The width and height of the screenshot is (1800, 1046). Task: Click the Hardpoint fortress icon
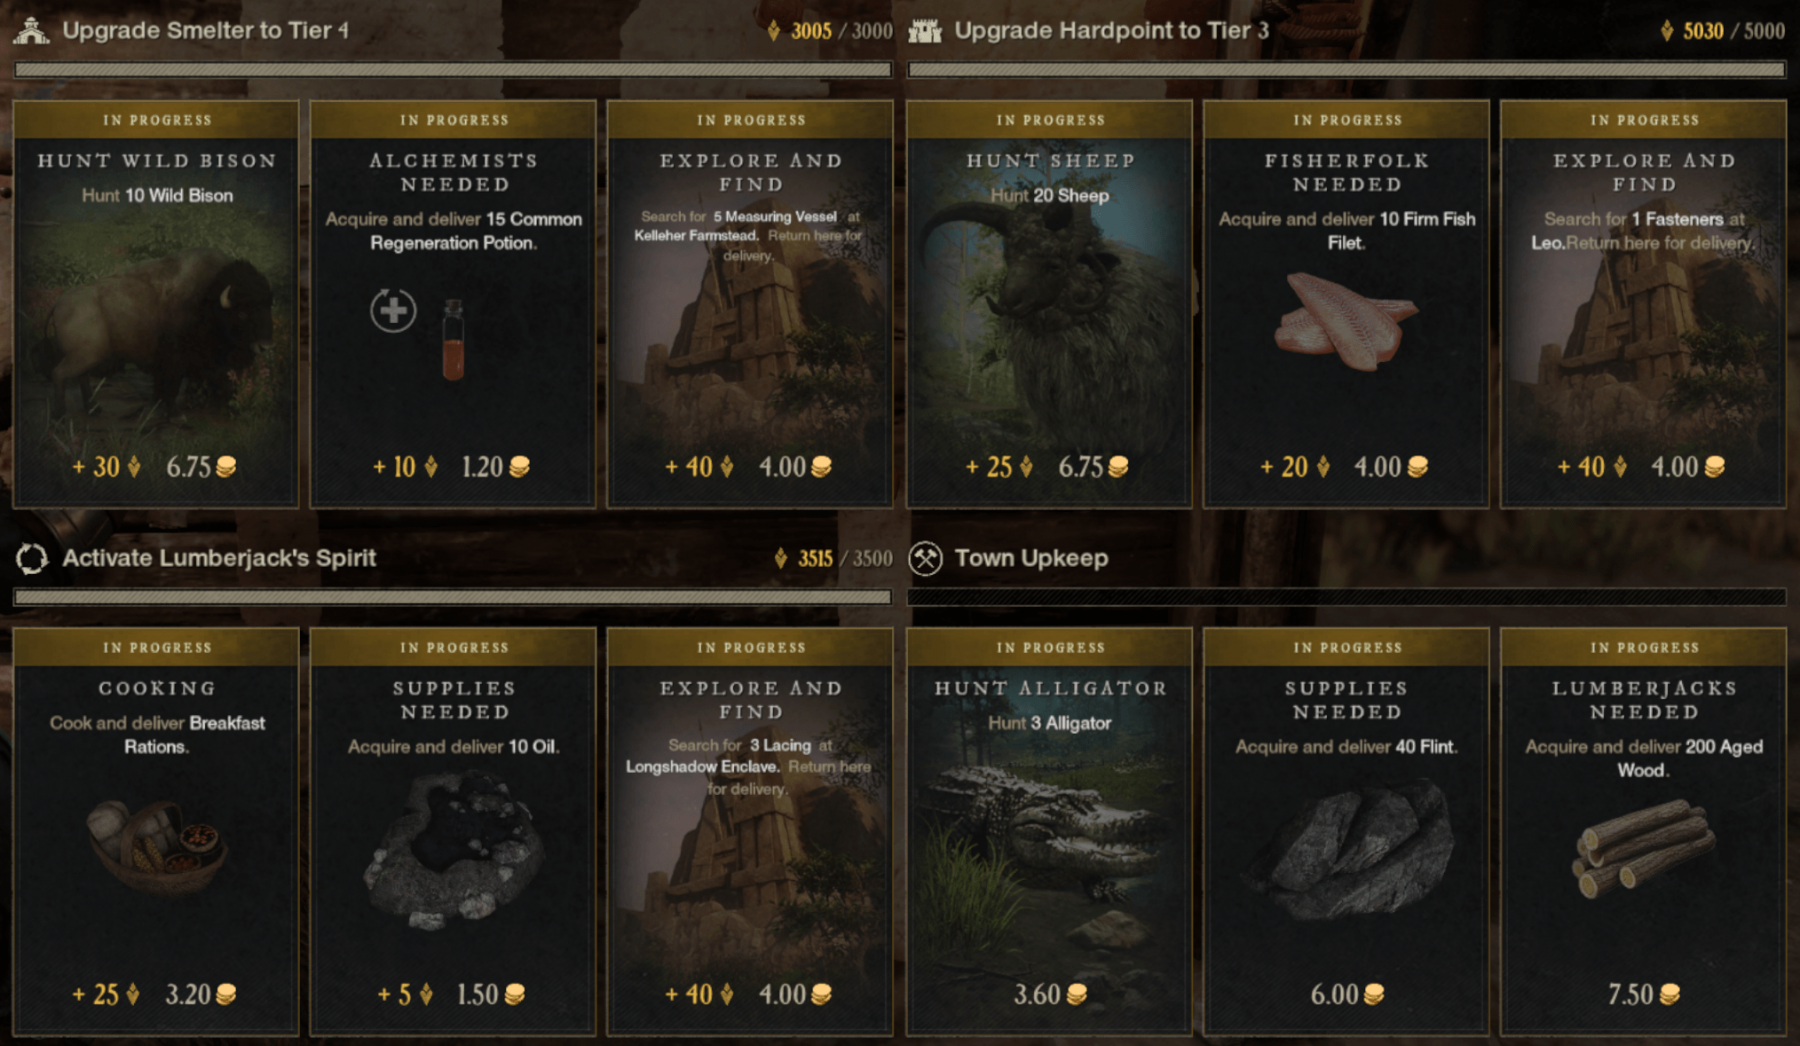point(925,32)
